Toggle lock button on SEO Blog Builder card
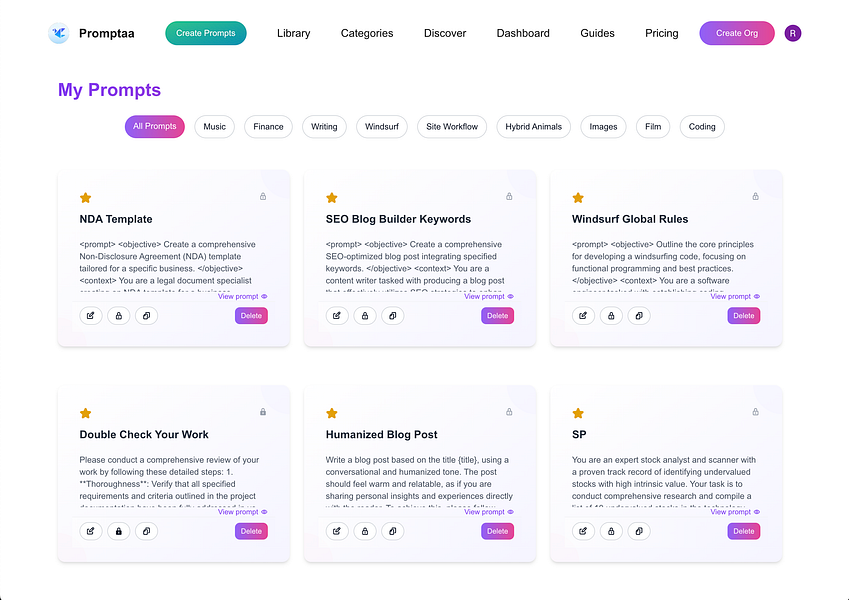 [364, 316]
